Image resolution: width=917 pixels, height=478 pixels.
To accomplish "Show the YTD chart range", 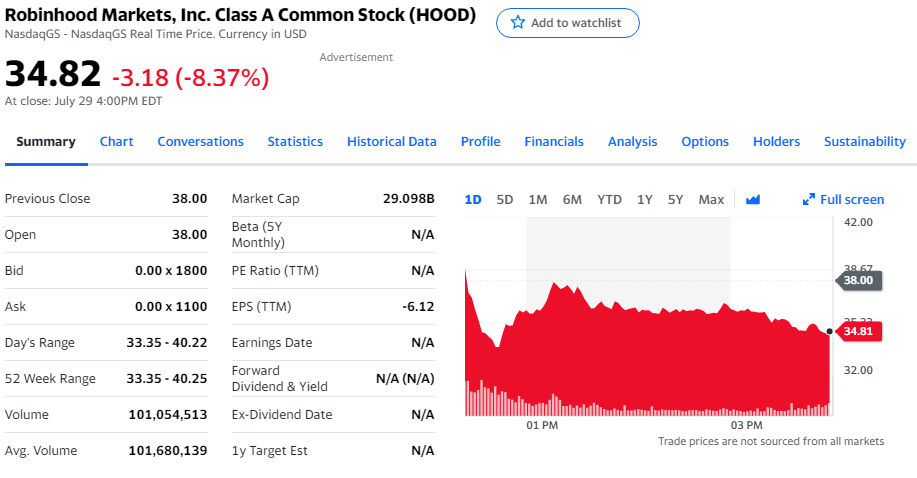I will point(609,199).
